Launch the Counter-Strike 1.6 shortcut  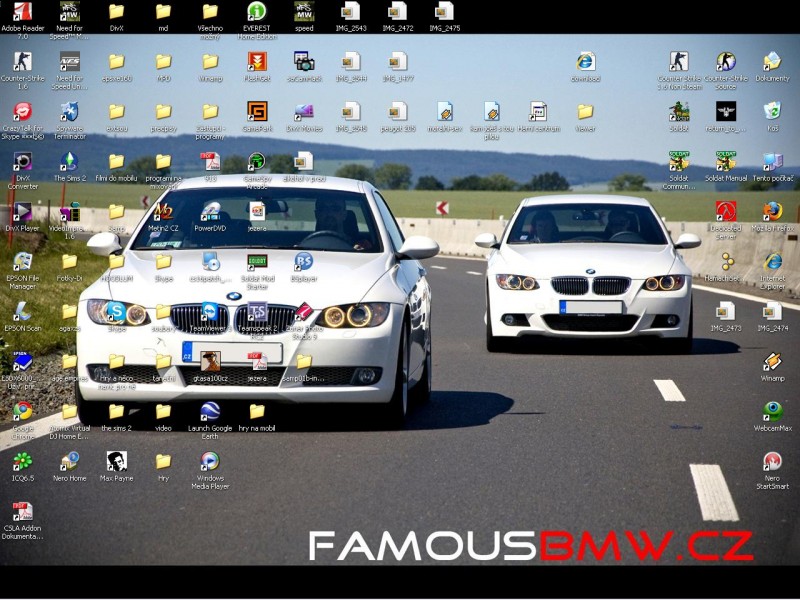point(22,62)
